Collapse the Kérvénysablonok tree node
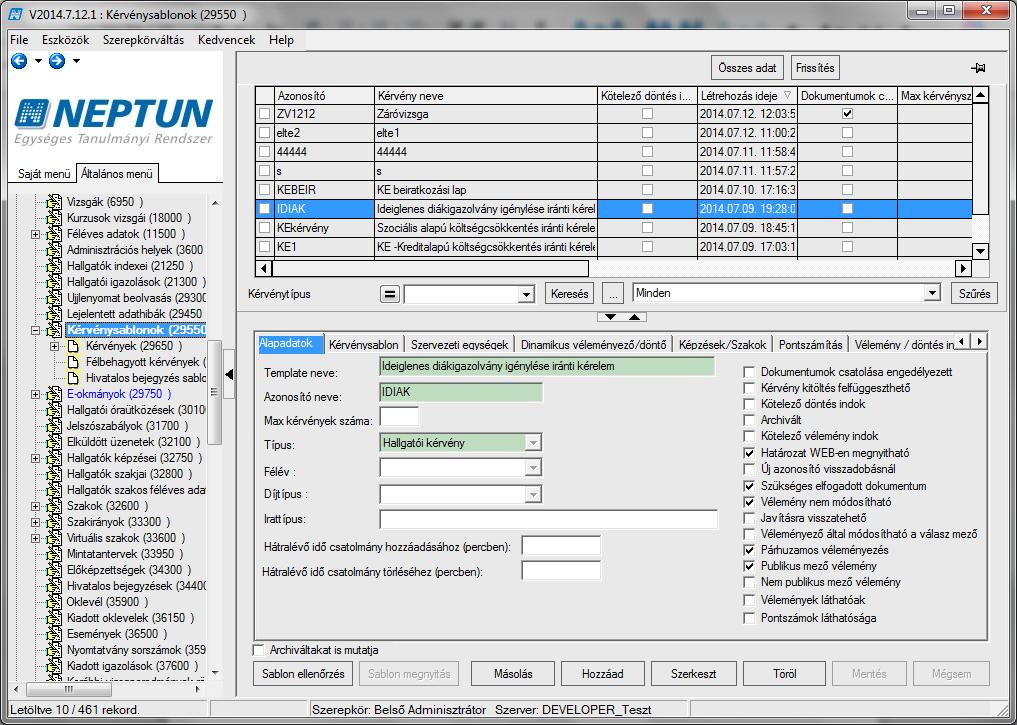This screenshot has height=725, width=1017. (x=36, y=330)
